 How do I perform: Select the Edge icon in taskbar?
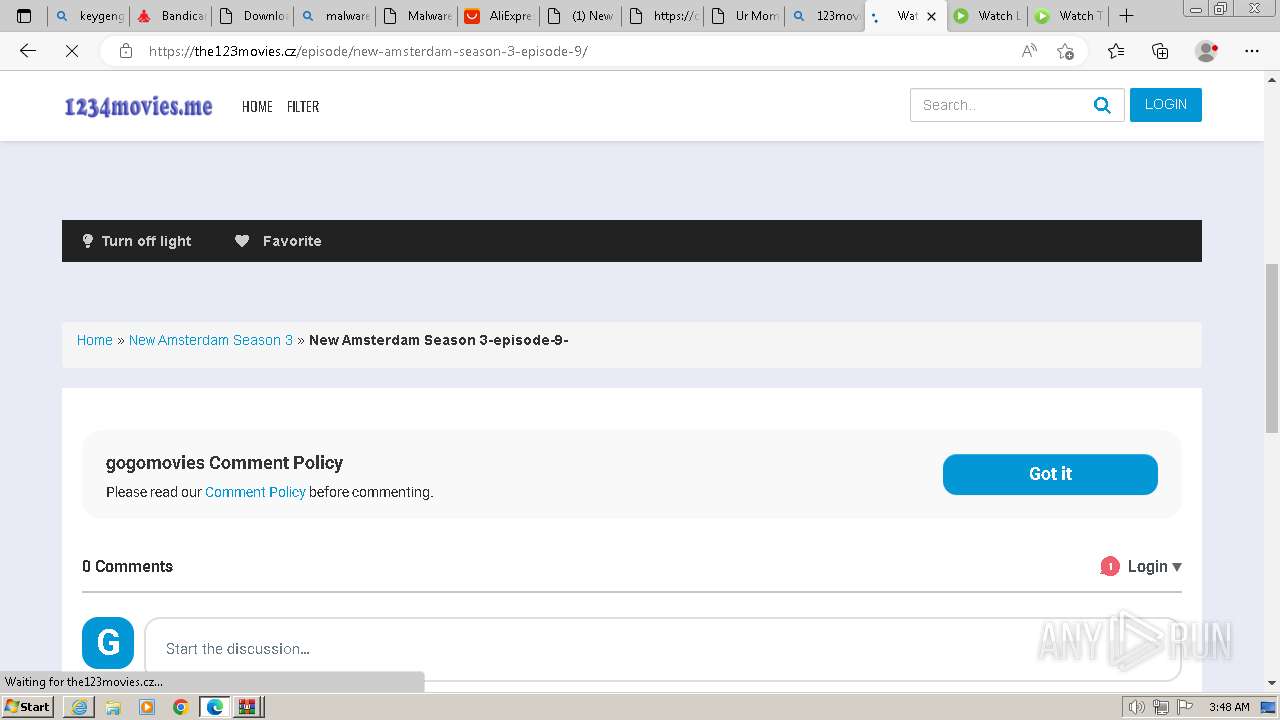(215, 707)
